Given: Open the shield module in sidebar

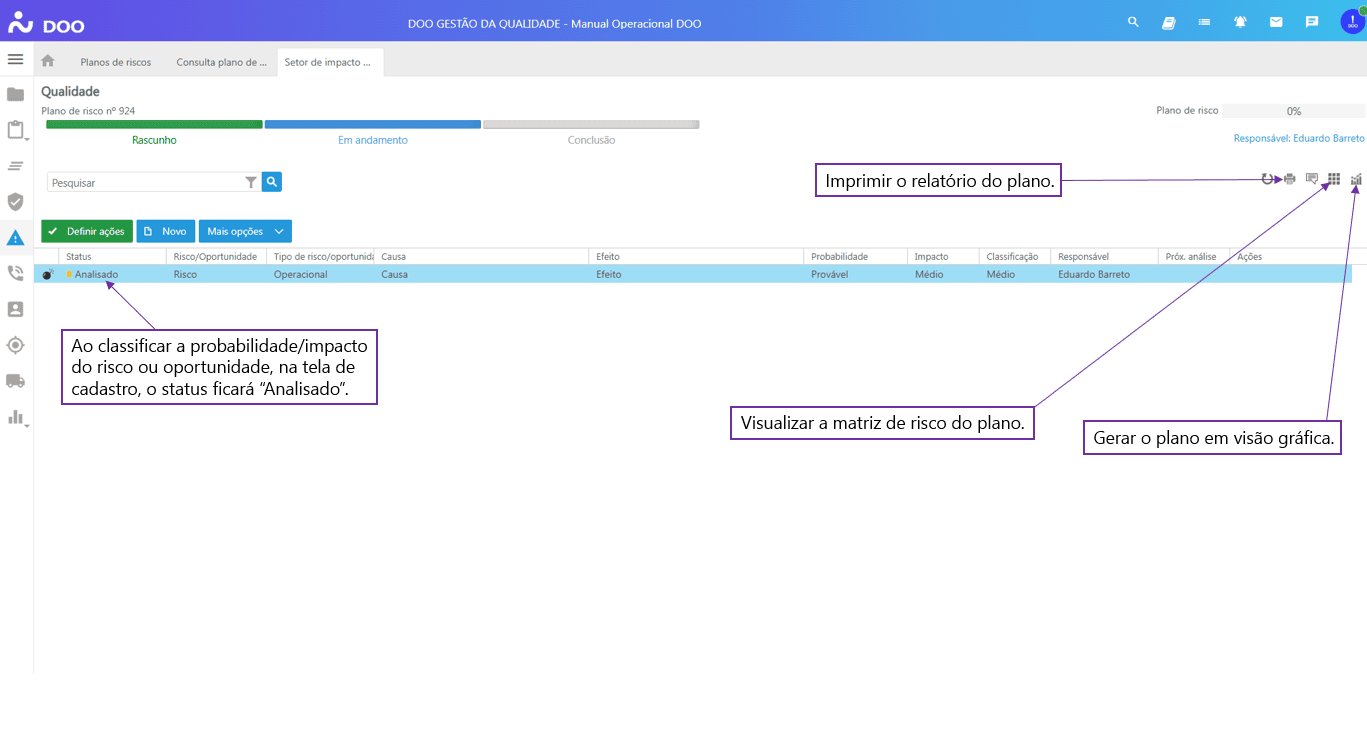Looking at the screenshot, I should coord(15,202).
